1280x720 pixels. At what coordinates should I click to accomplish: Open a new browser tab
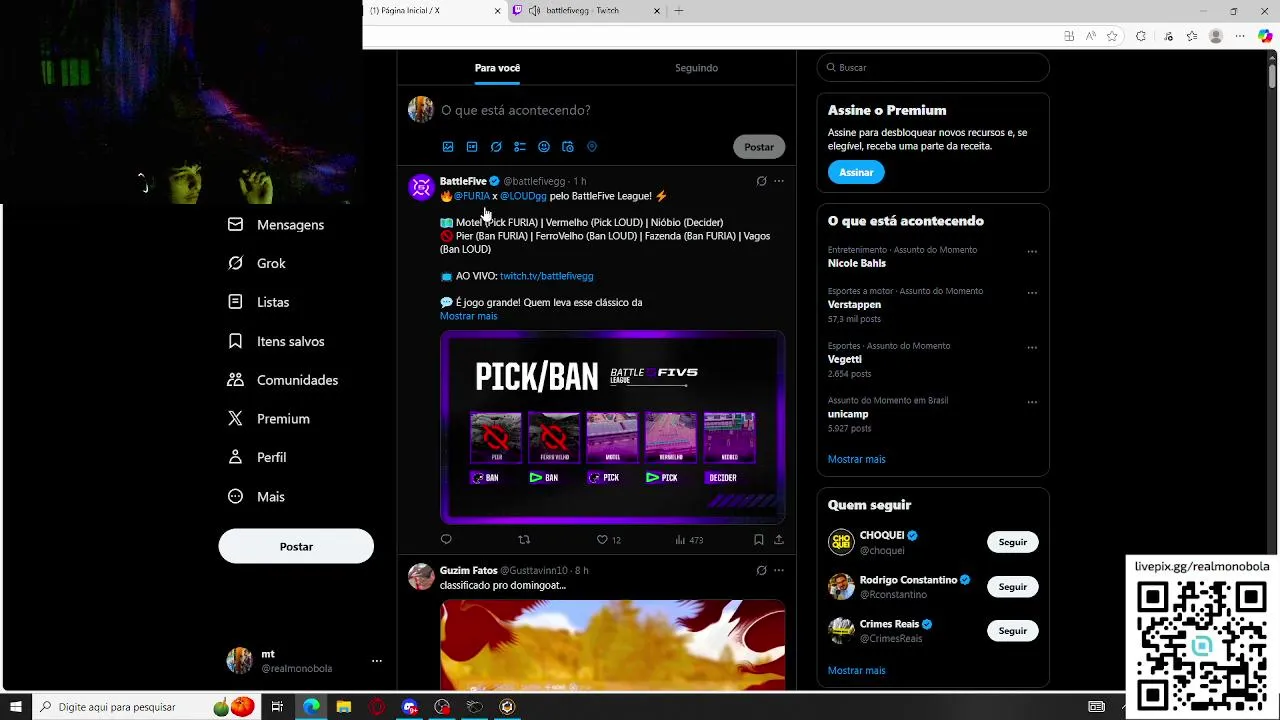679,11
